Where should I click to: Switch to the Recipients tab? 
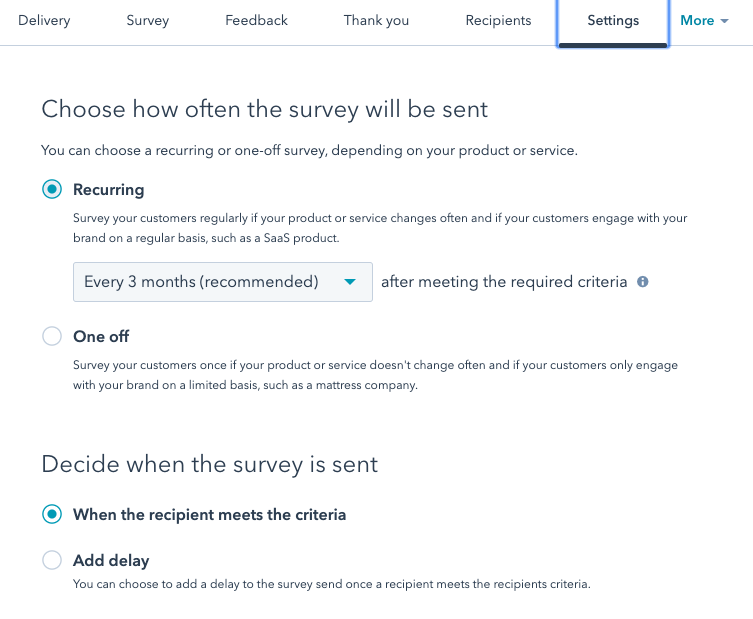click(498, 21)
